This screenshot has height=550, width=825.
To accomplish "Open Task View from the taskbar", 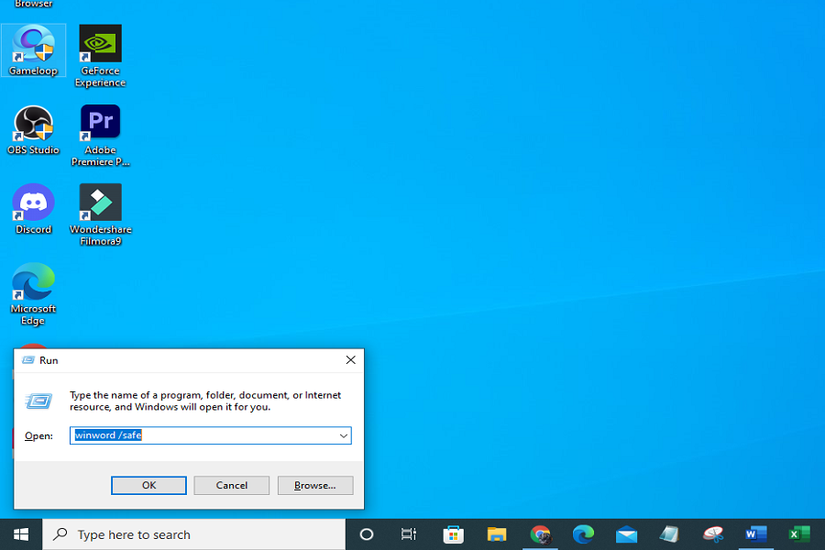I will [x=408, y=535].
